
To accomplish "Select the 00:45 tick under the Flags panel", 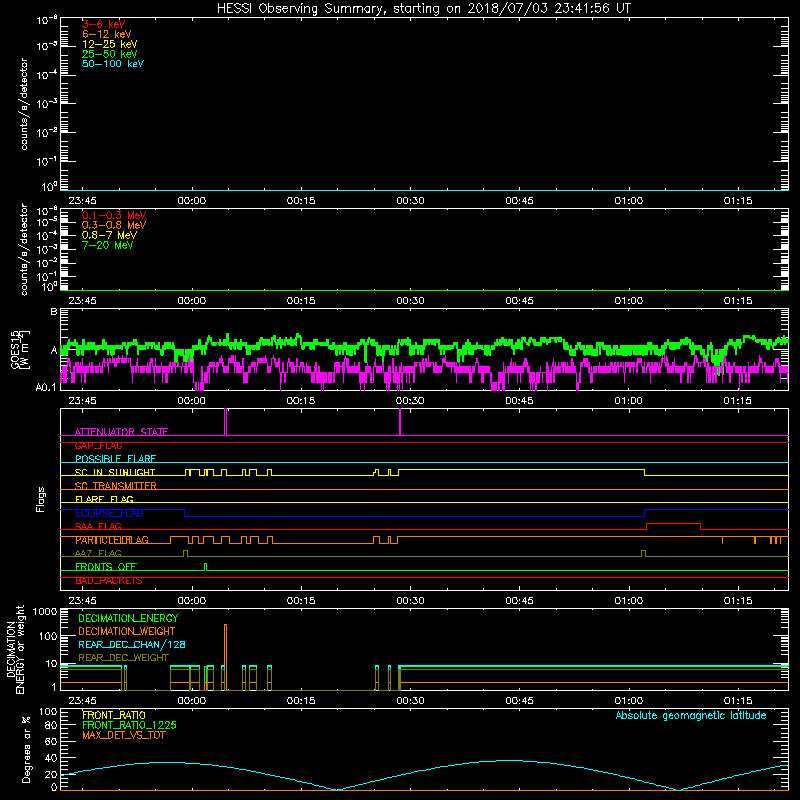I will click(x=519, y=601).
